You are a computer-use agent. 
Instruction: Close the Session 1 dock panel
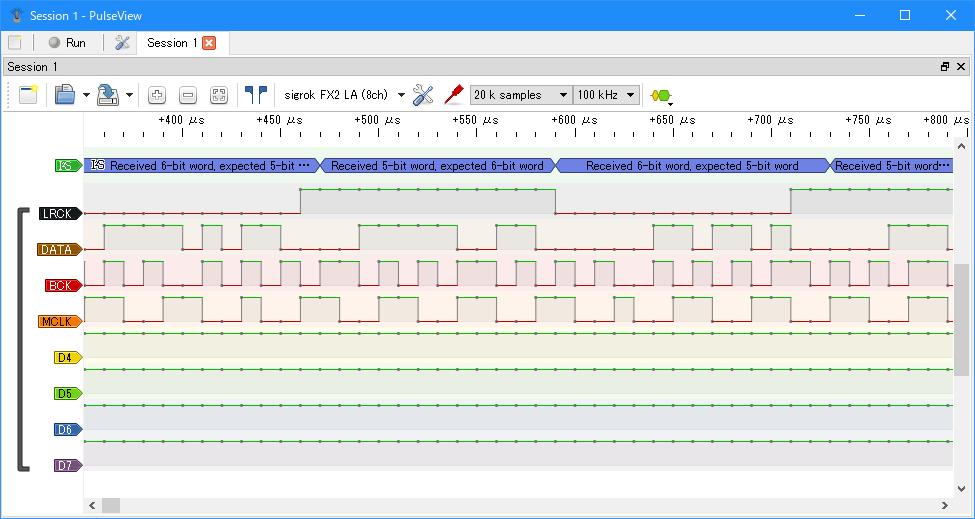961,67
